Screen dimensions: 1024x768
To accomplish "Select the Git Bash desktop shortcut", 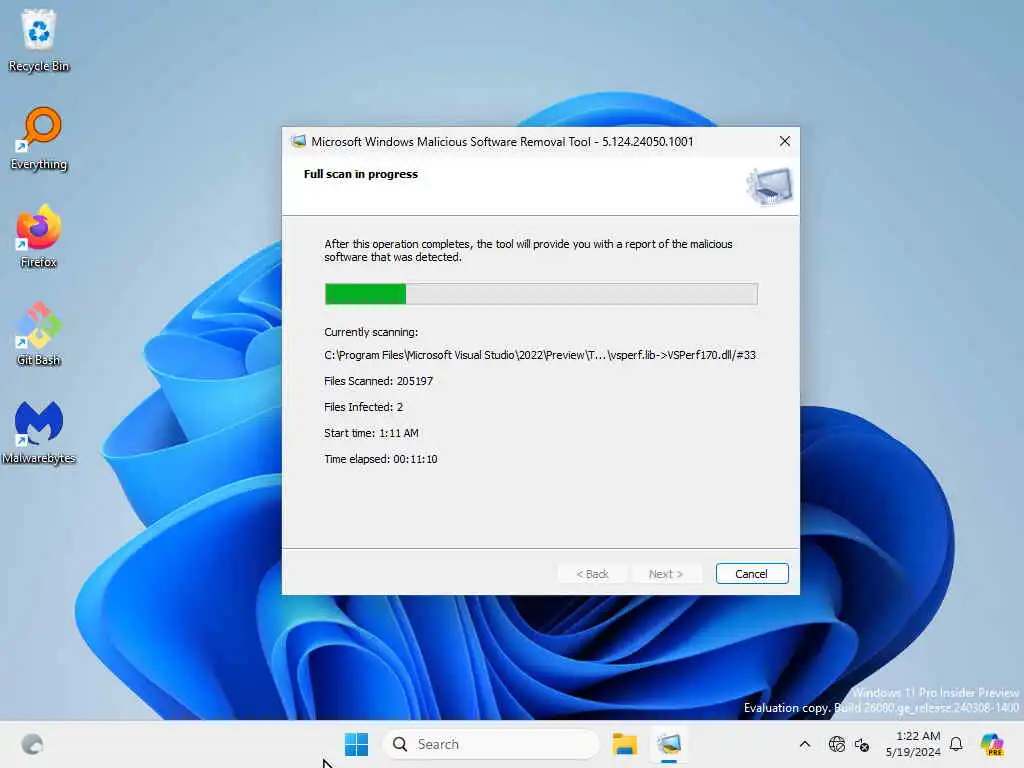I will point(39,334).
